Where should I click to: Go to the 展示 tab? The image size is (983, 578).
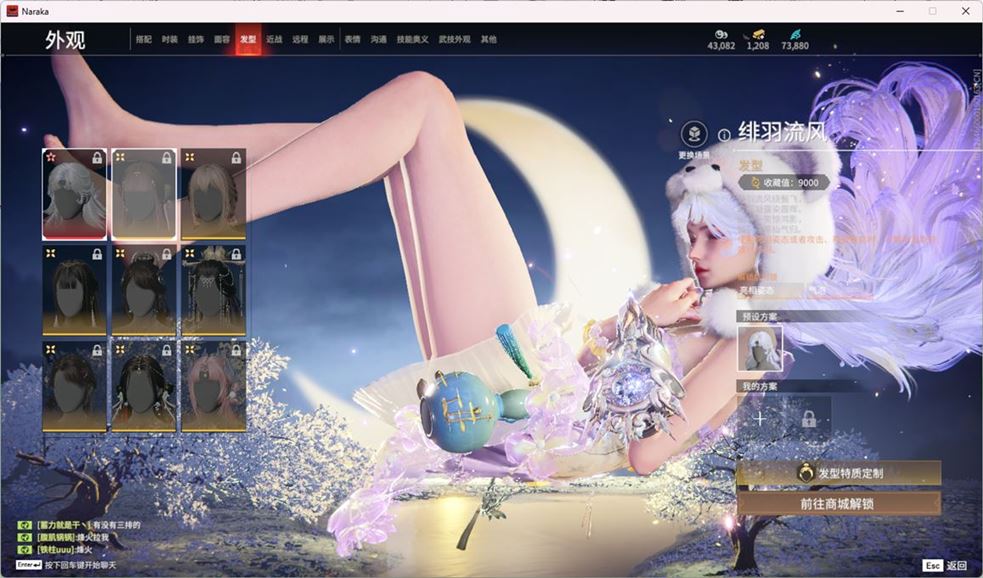[326, 39]
